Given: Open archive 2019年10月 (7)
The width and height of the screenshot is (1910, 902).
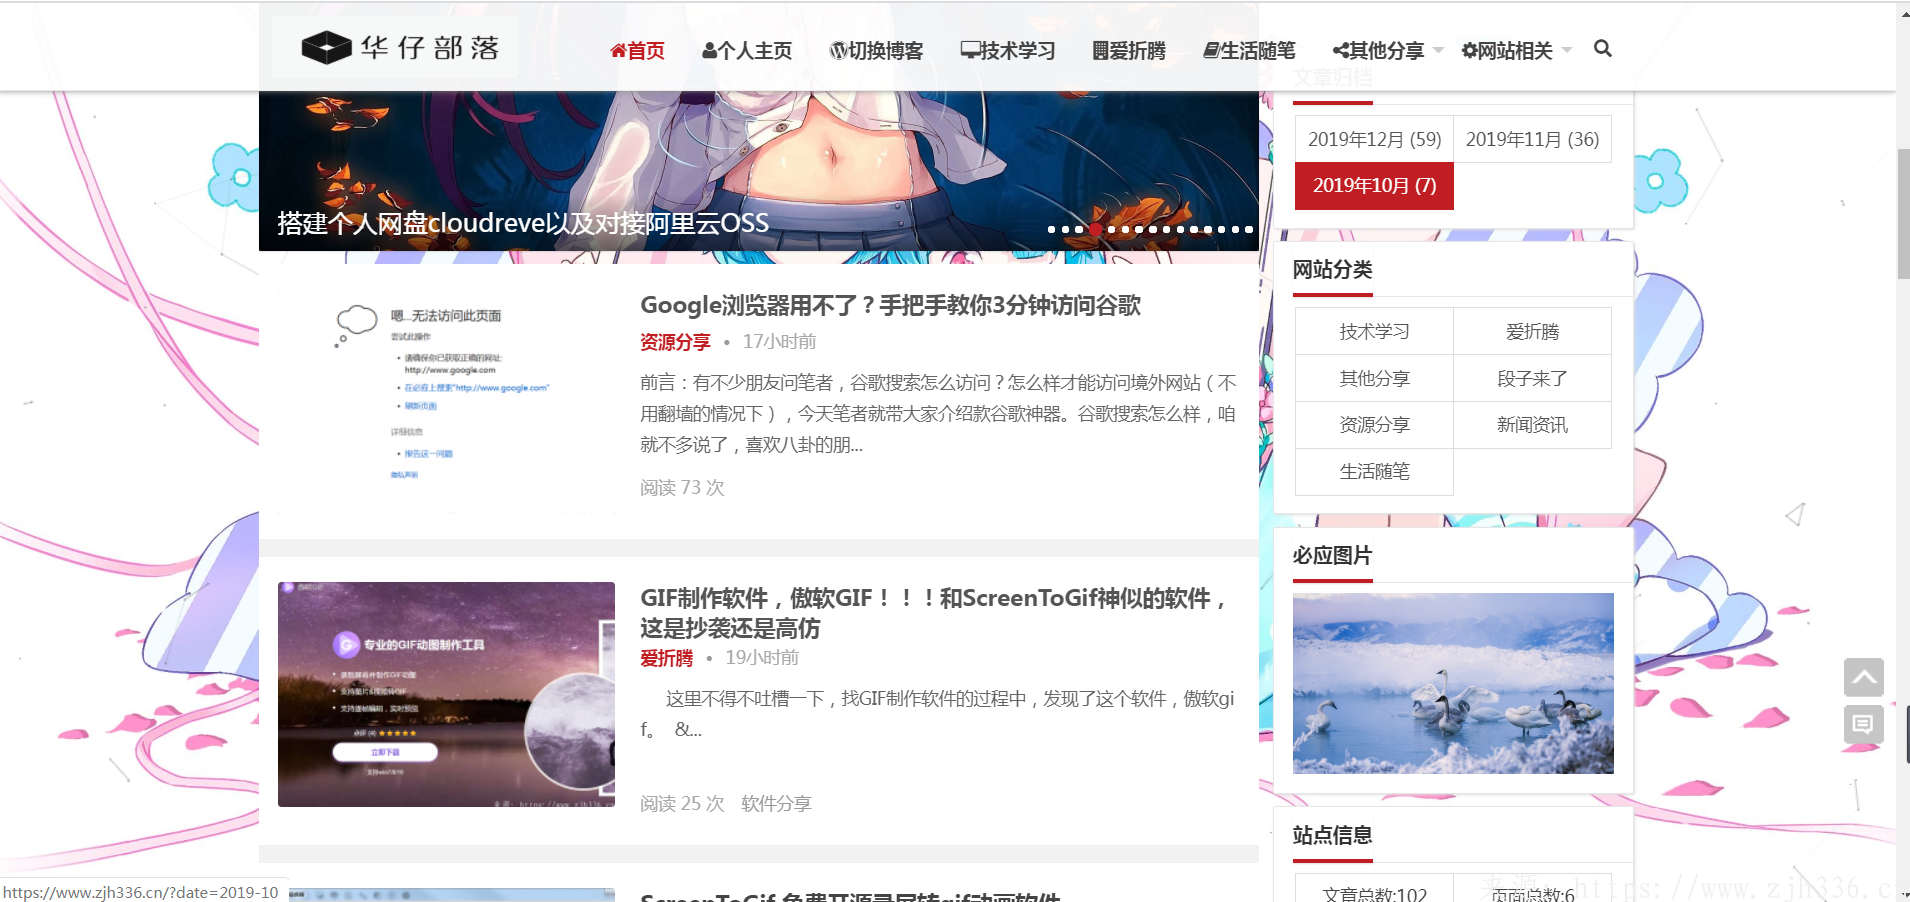Looking at the screenshot, I should (x=1374, y=186).
